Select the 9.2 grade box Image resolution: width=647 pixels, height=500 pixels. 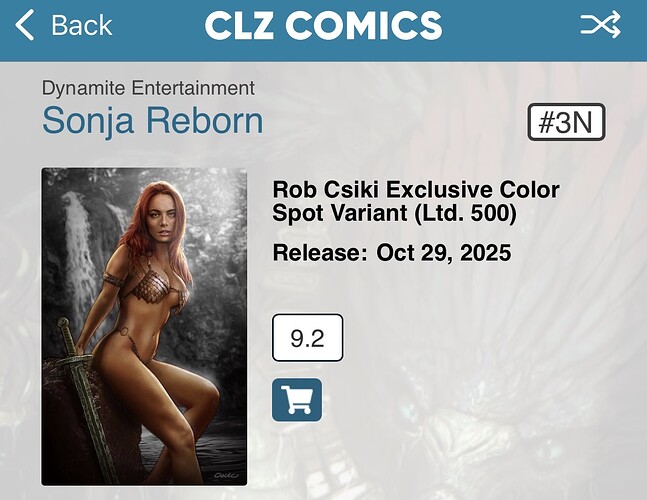307,338
